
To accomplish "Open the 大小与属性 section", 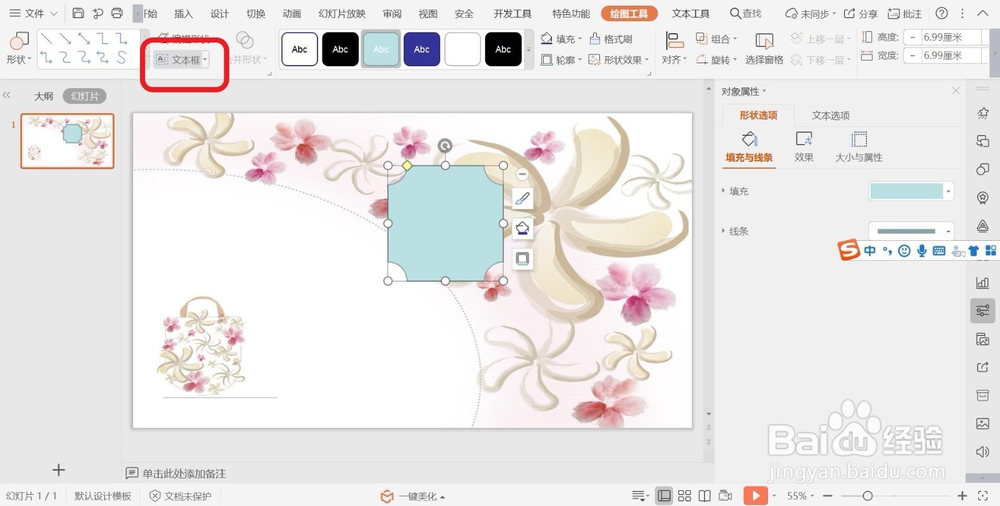I will 859,147.
